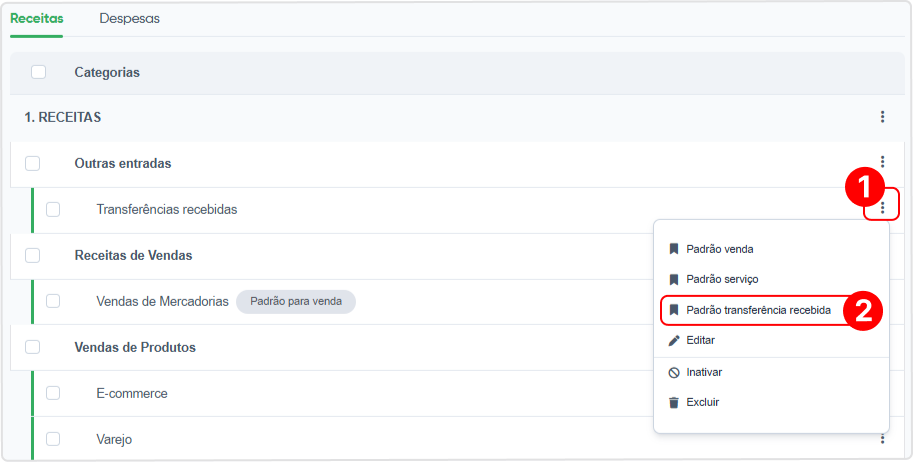Click the Inativar prohibition circle icon
The width and height of the screenshot is (913, 462).
tap(674, 372)
